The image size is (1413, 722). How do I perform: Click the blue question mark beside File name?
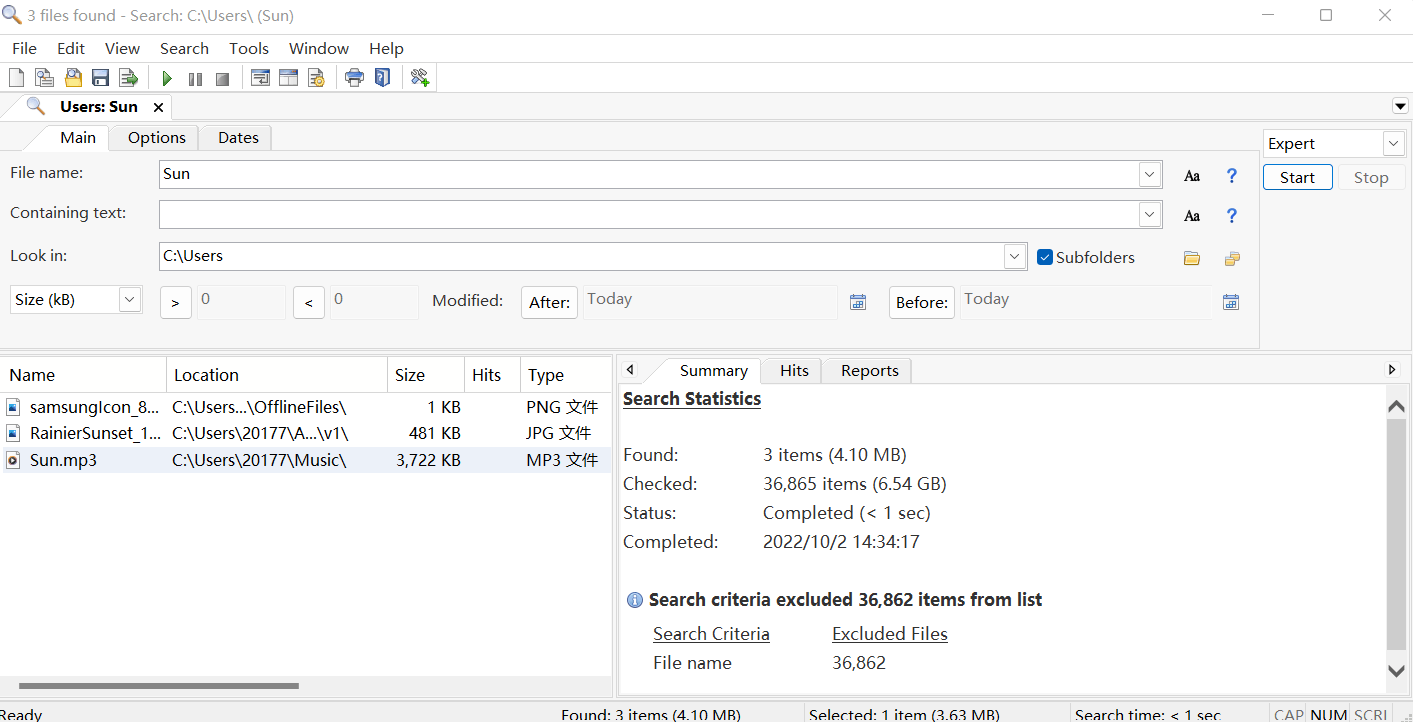[1232, 176]
